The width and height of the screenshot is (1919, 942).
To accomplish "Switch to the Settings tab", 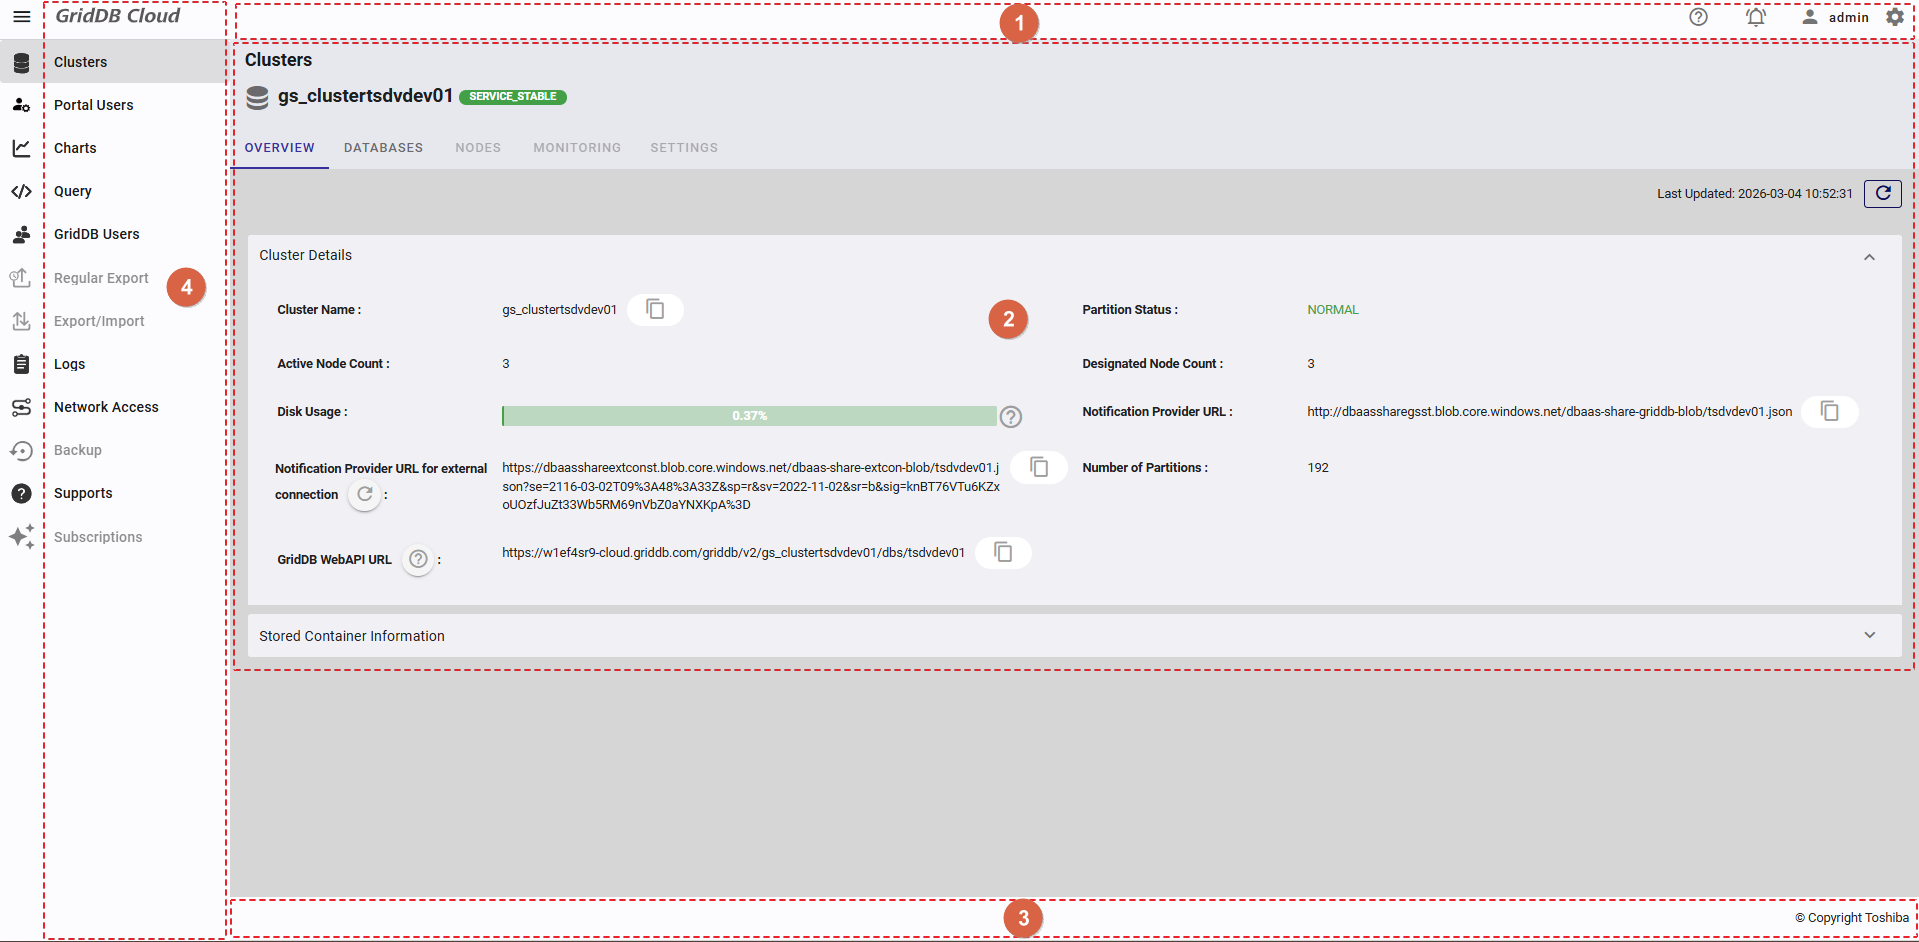I will click(x=684, y=148).
